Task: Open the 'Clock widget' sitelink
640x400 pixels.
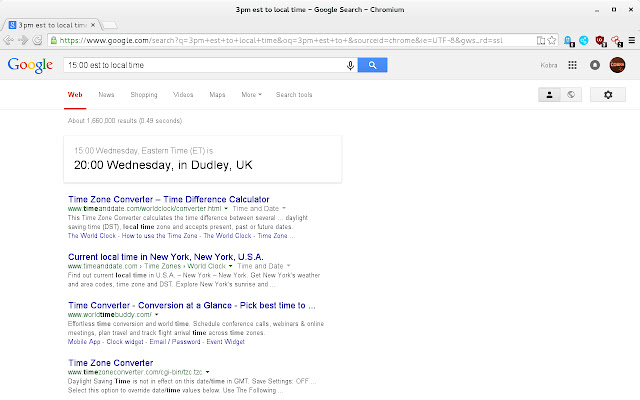Action: (125, 342)
